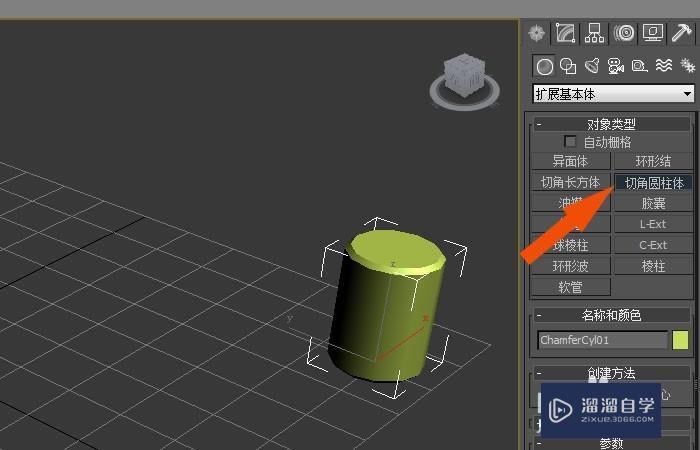Click the L-Ext button
The width and height of the screenshot is (700, 450).
[x=653, y=224]
